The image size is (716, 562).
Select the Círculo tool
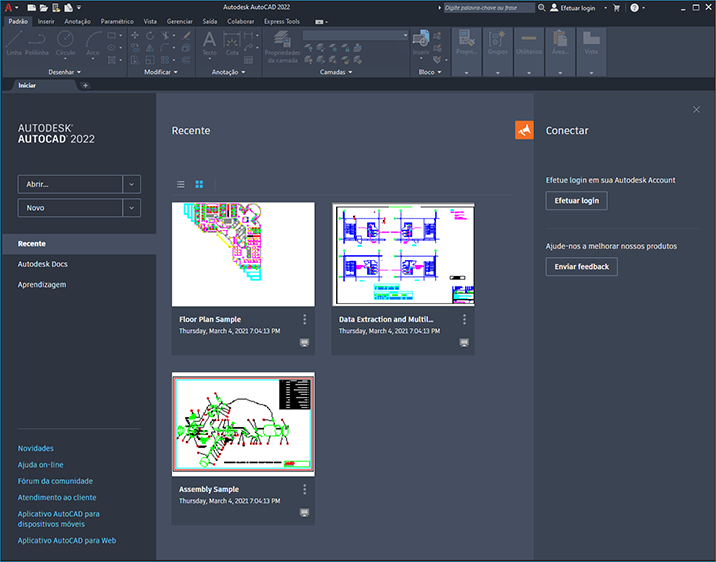(65, 45)
